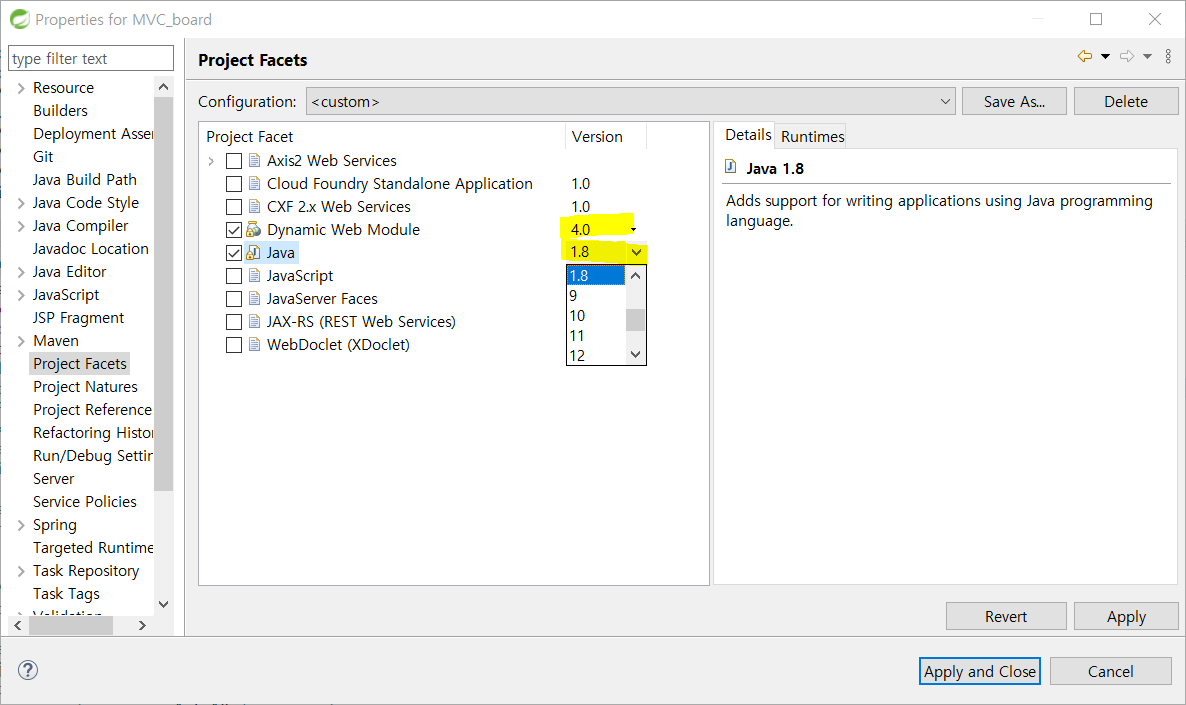Viewport: 1186px width, 705px height.
Task: Click the Cloud Foundry facet document icon
Action: (255, 184)
